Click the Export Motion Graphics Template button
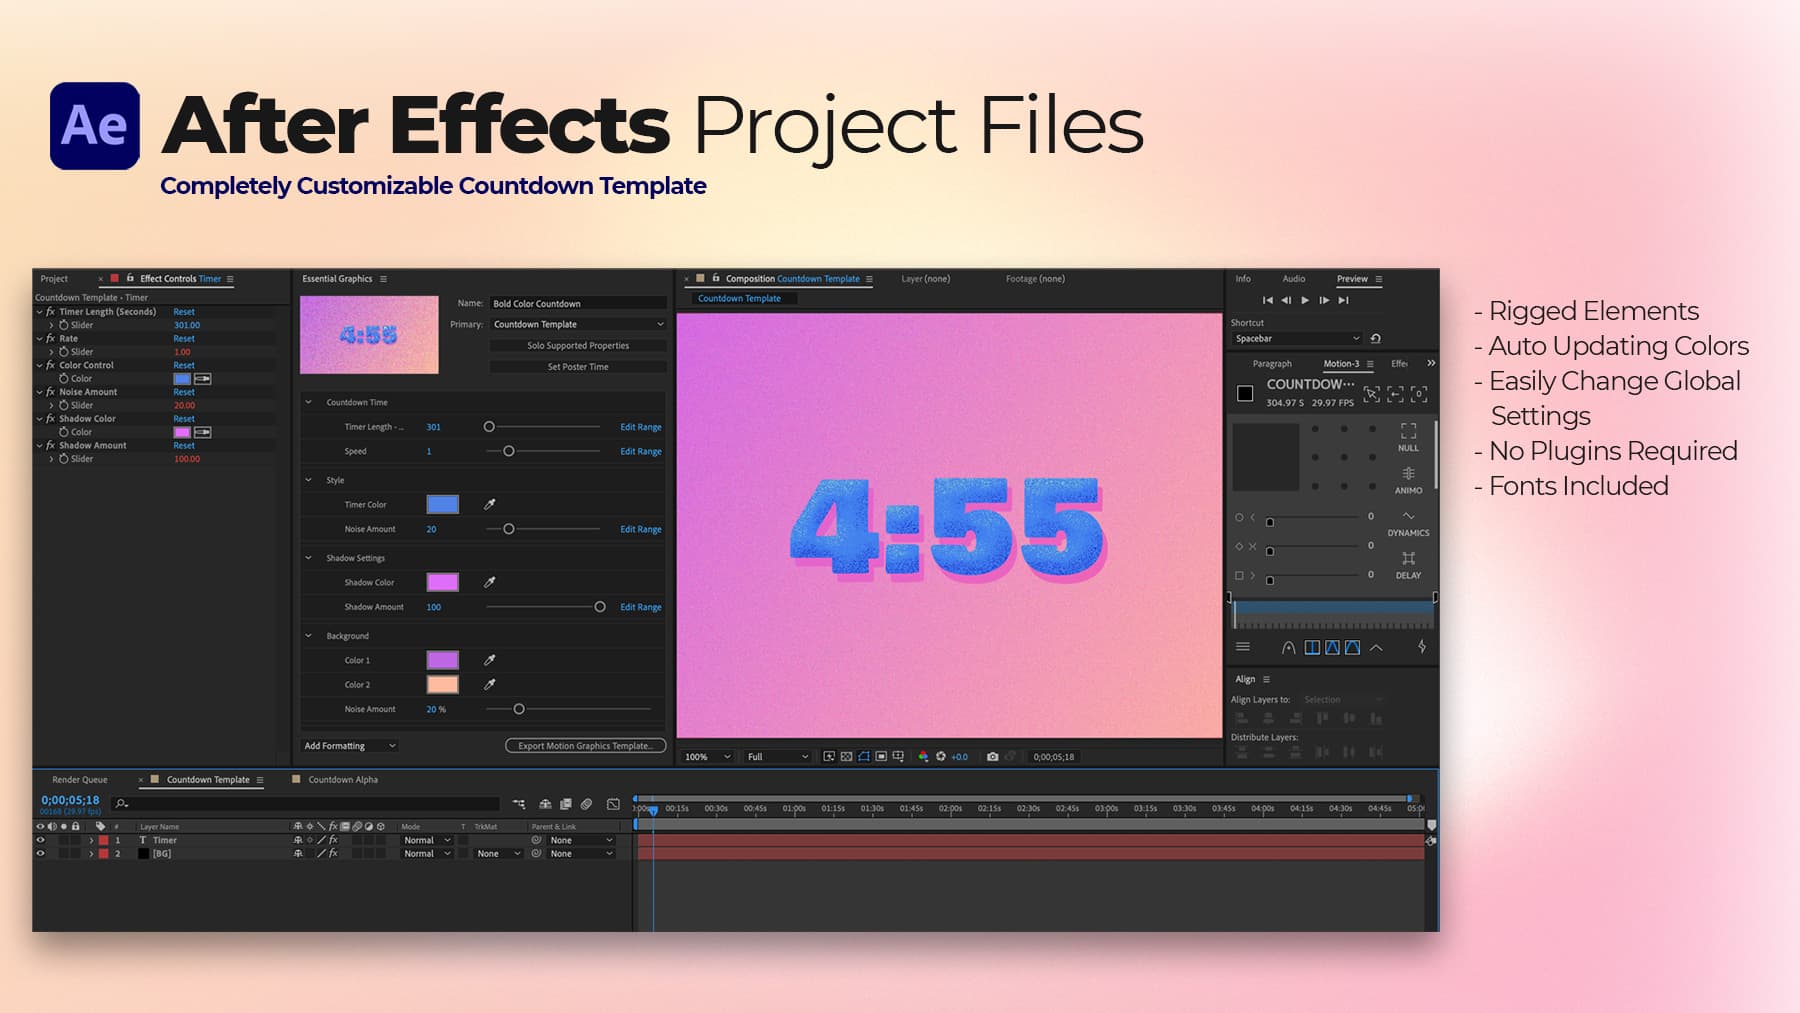 585,746
